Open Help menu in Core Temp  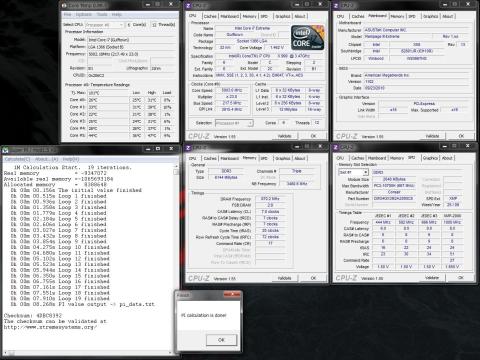(117, 15)
